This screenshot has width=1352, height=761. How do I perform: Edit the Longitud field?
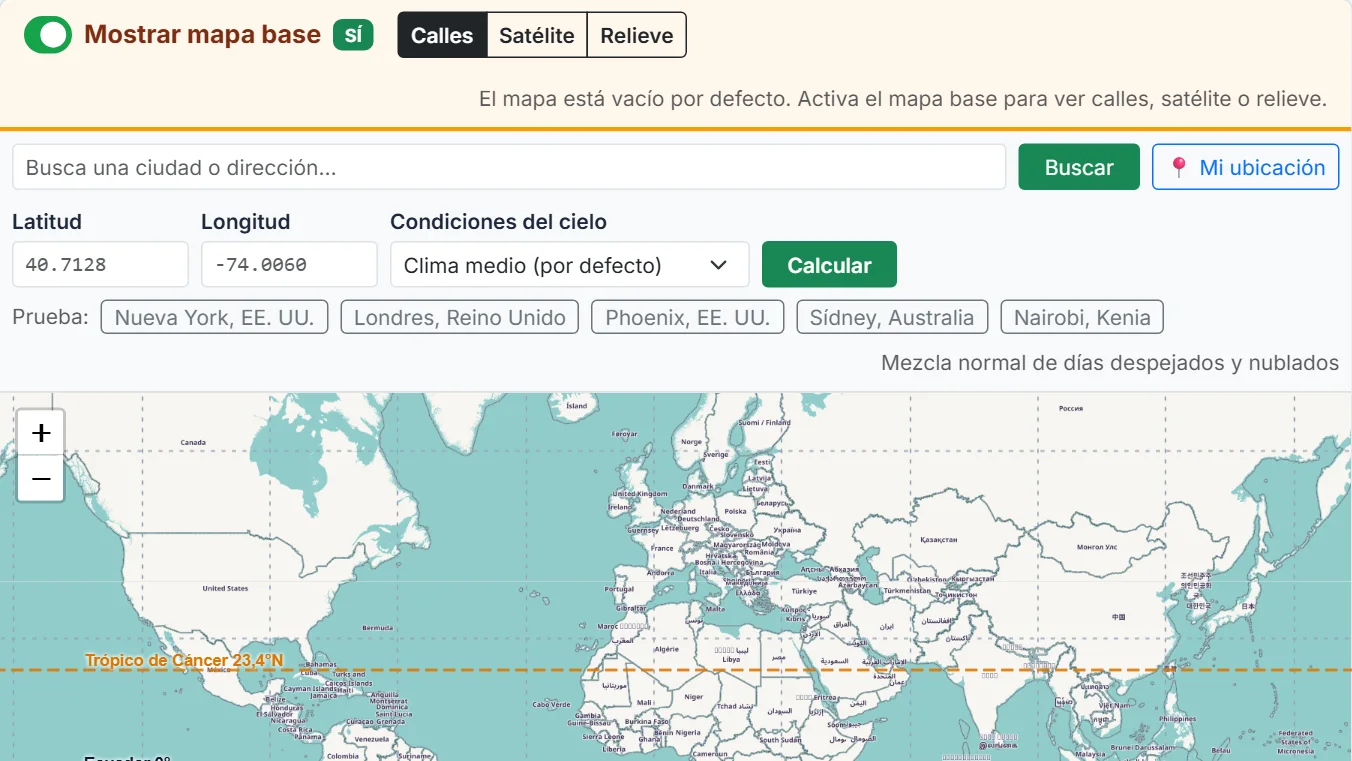point(289,264)
